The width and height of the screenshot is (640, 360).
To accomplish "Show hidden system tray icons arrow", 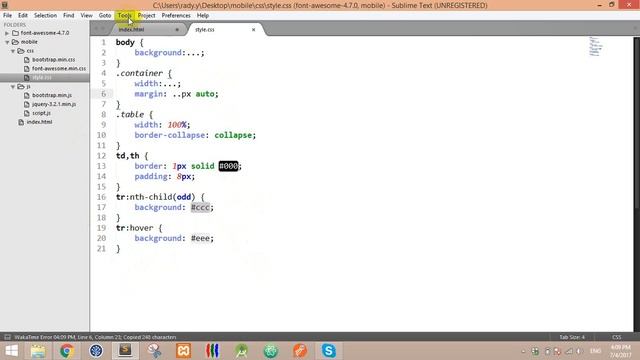I will (x=523, y=351).
